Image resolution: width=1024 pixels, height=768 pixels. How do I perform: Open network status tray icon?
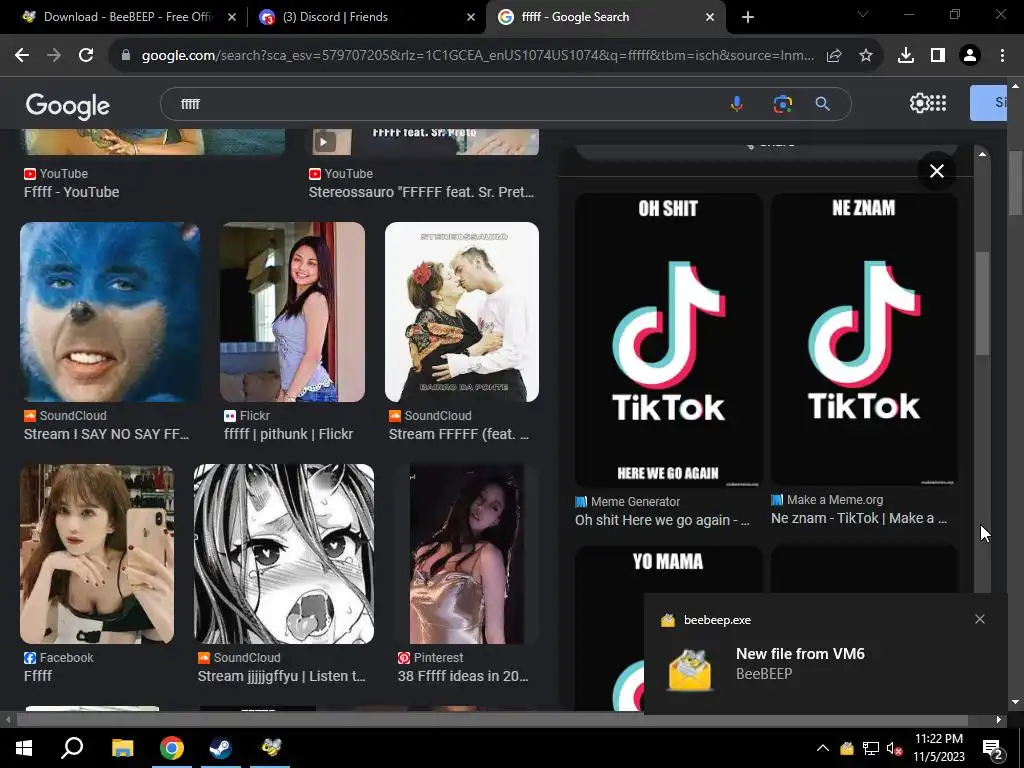click(871, 748)
